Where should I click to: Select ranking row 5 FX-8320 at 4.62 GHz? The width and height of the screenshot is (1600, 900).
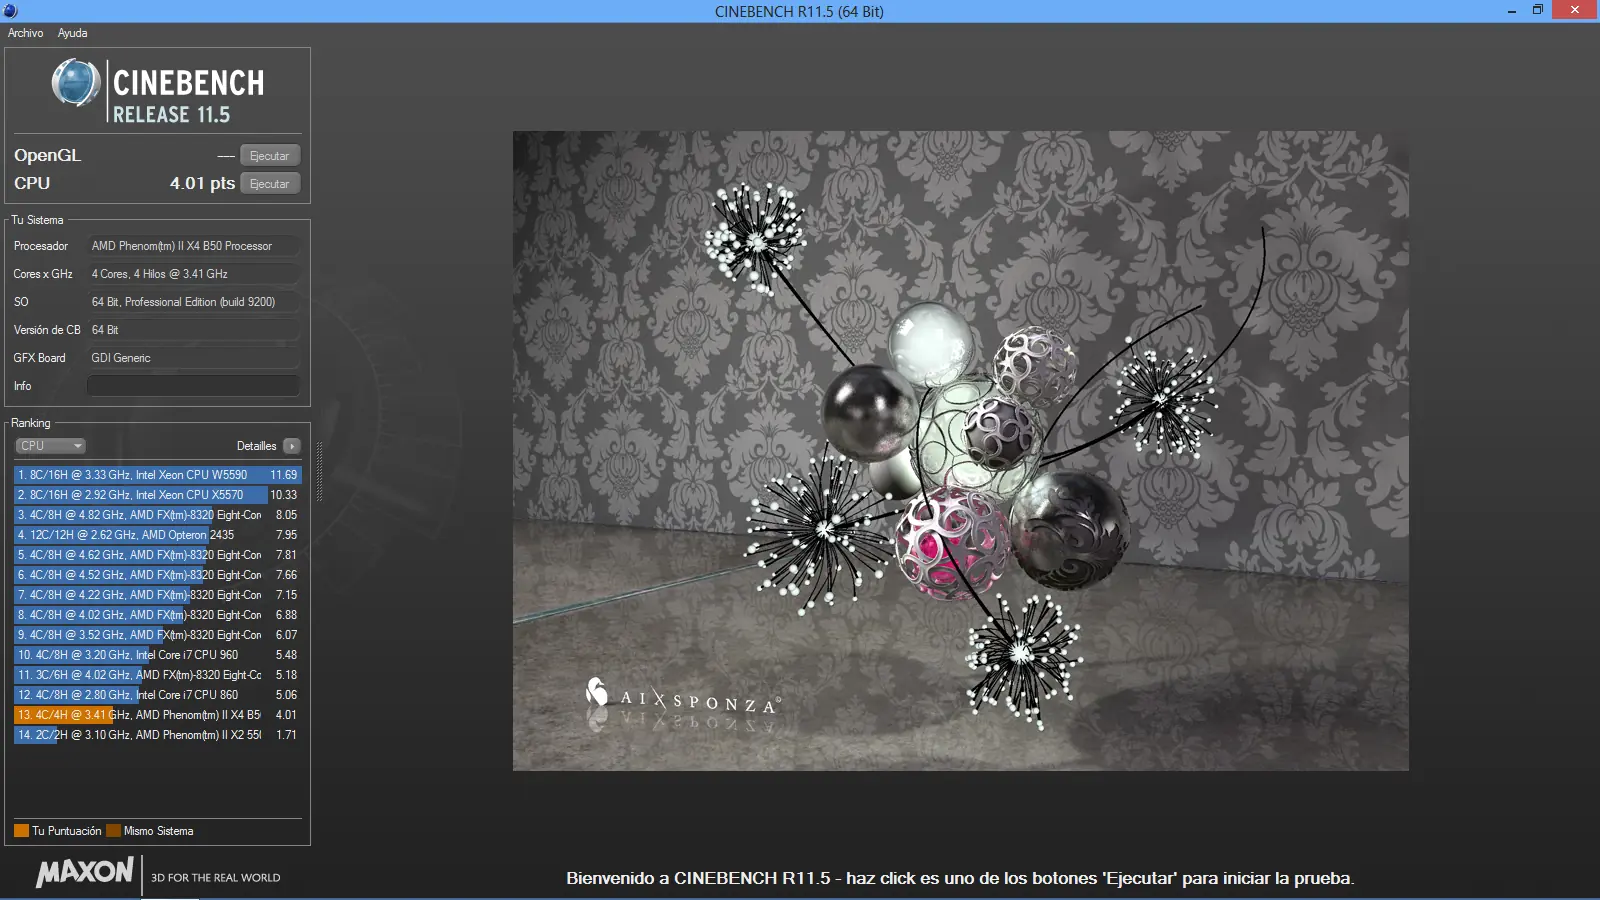(158, 555)
